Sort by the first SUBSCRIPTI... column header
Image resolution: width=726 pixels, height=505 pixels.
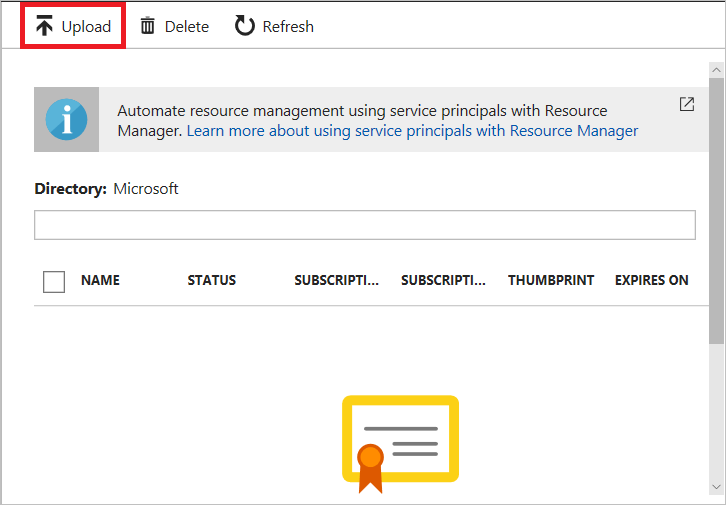click(x=337, y=280)
